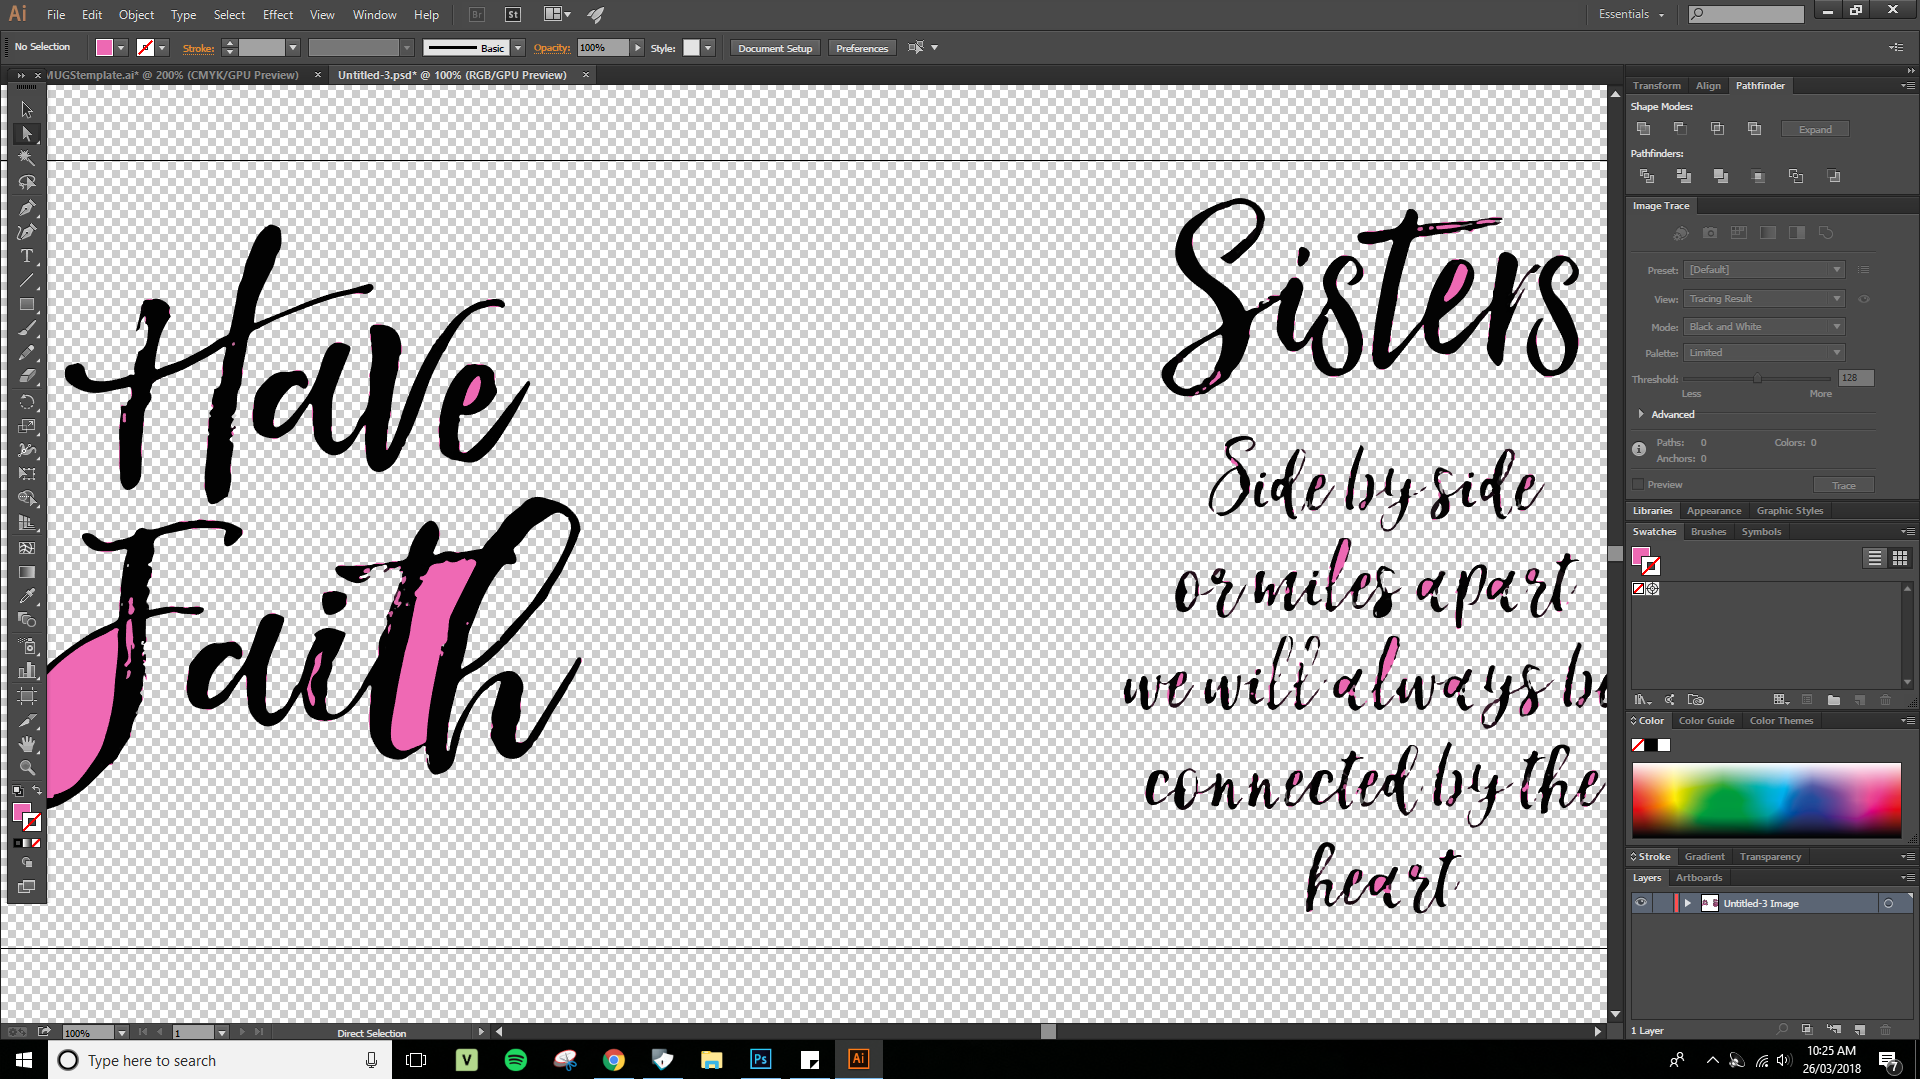Click the Document Setup button
This screenshot has width=1920, height=1079.
pos(775,48)
